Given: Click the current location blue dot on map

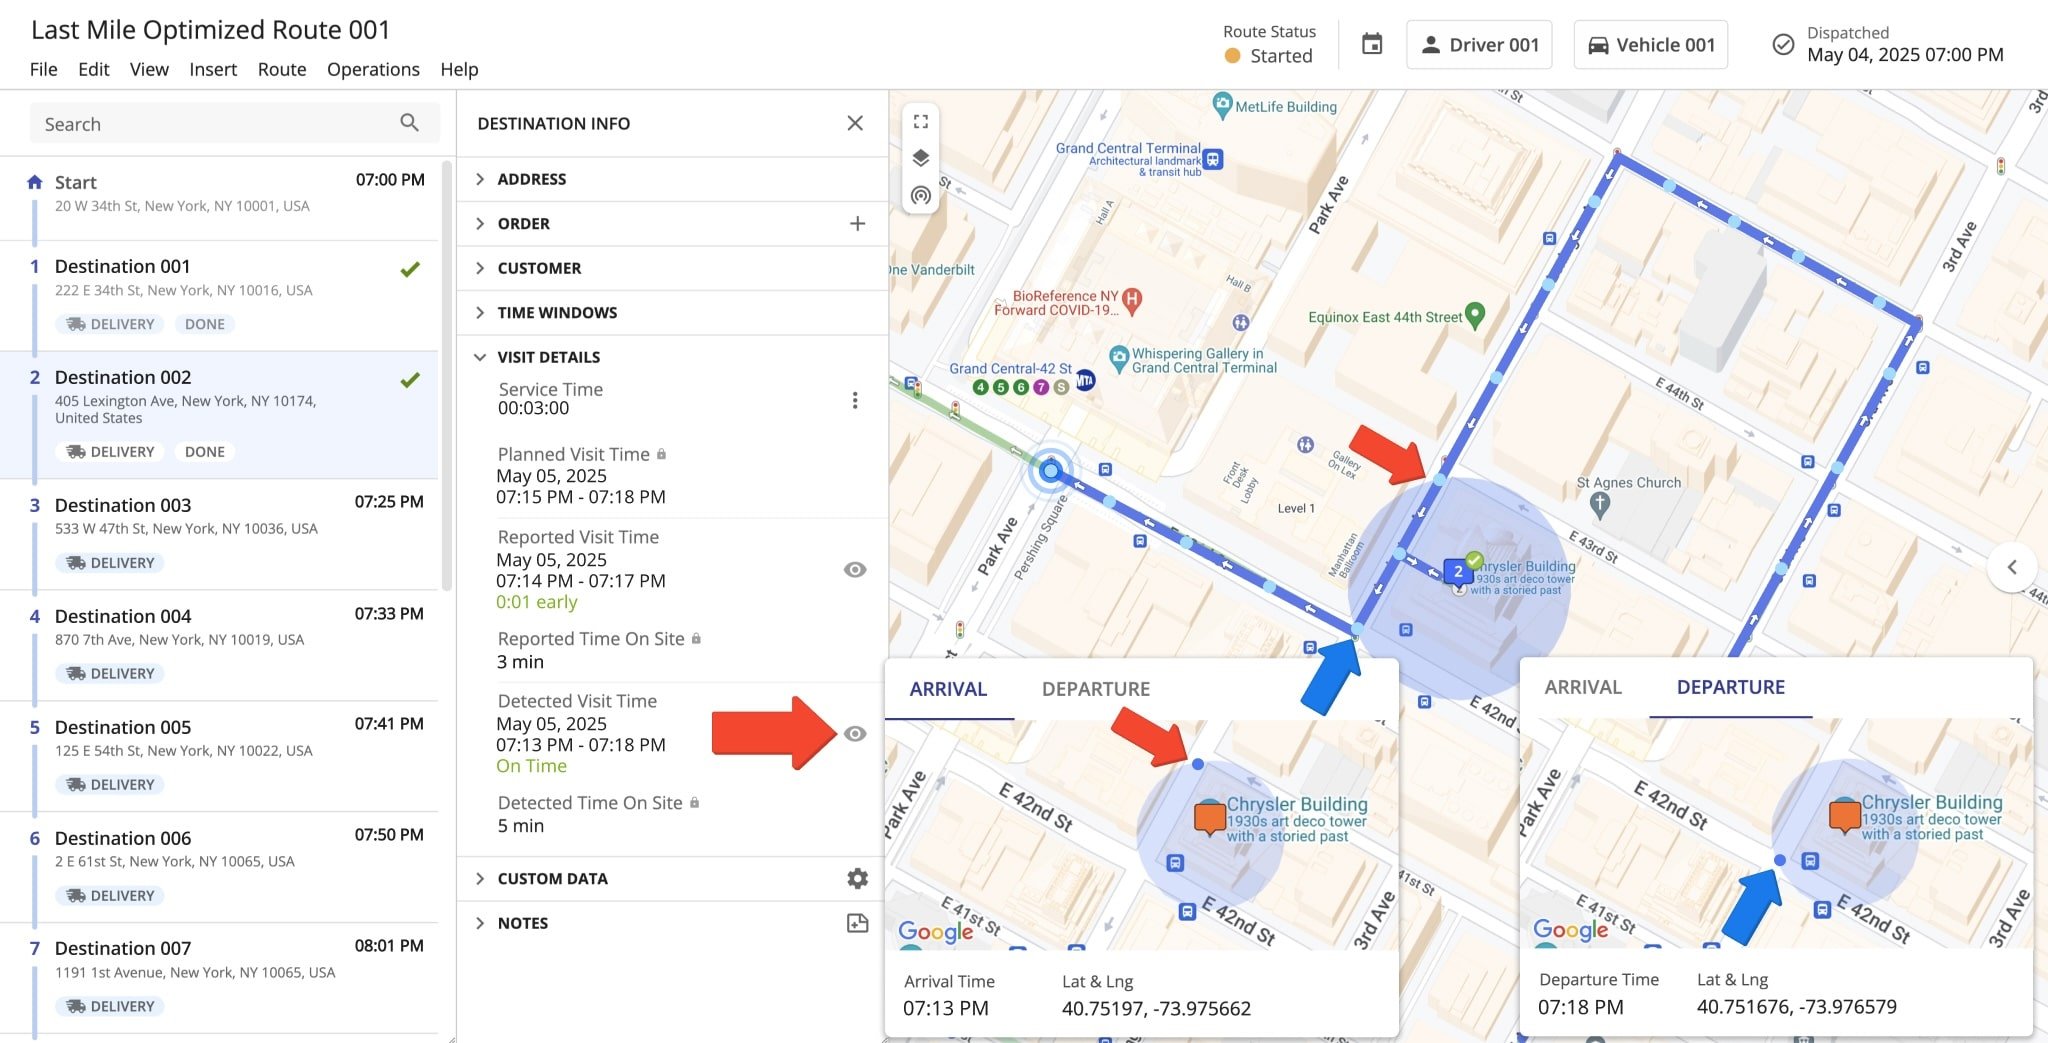Looking at the screenshot, I should tap(1050, 470).
